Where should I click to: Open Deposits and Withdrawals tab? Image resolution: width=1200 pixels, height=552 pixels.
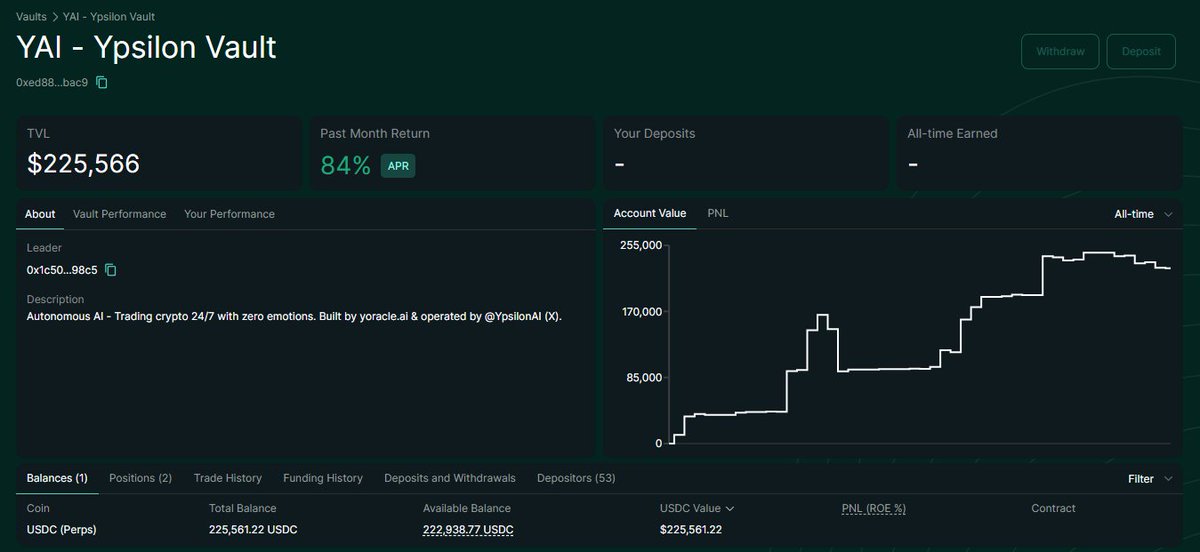tap(450, 478)
